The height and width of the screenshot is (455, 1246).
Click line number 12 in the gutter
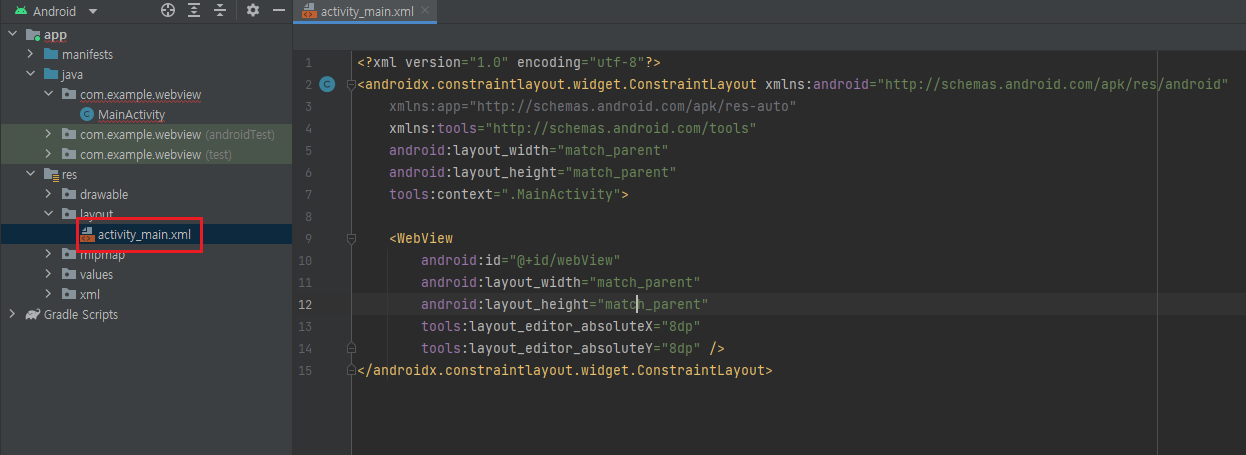coord(306,304)
